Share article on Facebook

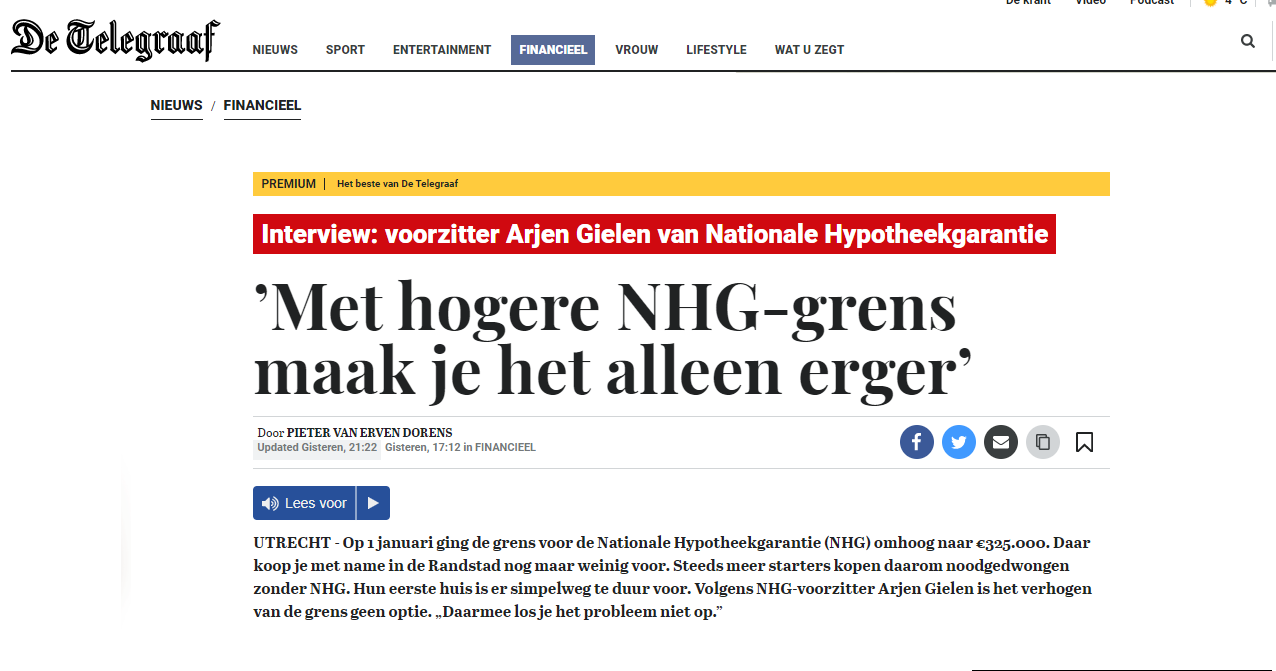pos(916,442)
